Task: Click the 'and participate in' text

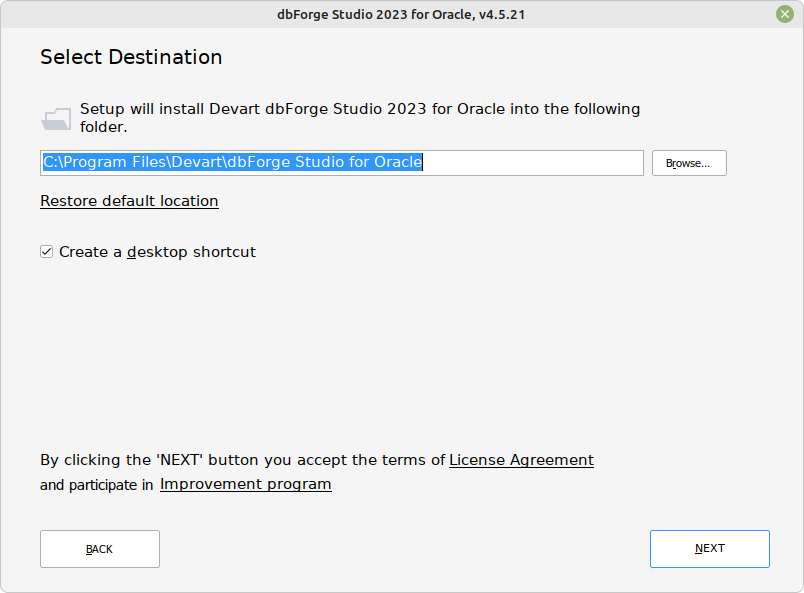Action: click(96, 485)
